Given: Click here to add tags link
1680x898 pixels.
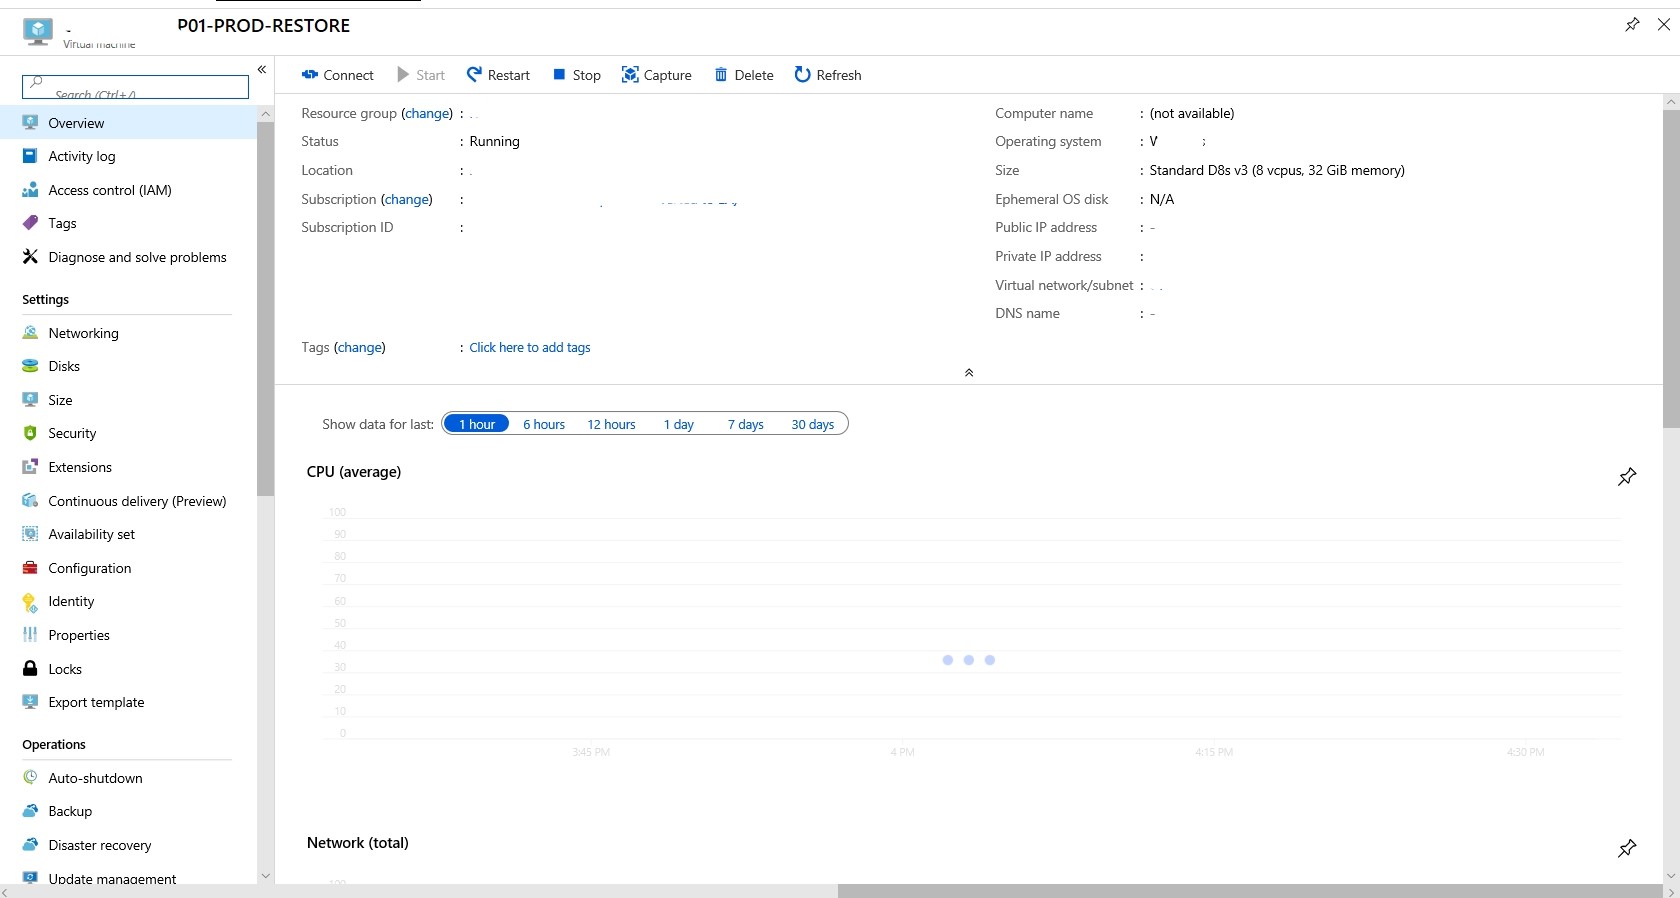Looking at the screenshot, I should click(530, 347).
